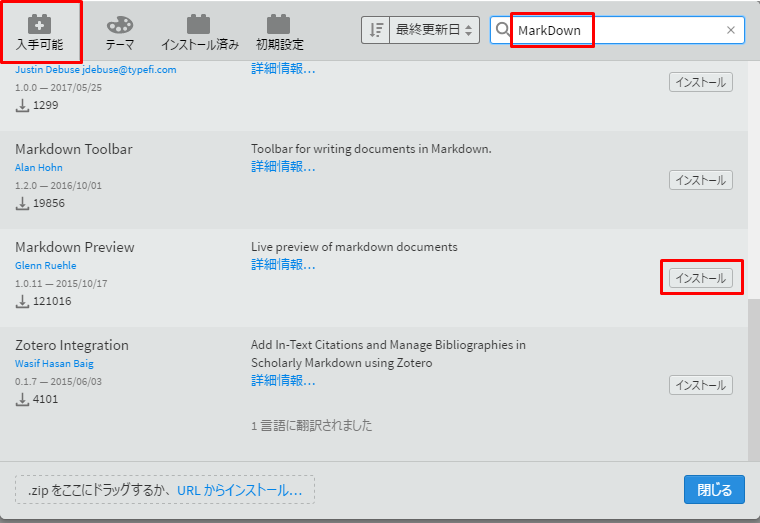Click version text 0.1.7 — 2015/06/03

[58, 381]
